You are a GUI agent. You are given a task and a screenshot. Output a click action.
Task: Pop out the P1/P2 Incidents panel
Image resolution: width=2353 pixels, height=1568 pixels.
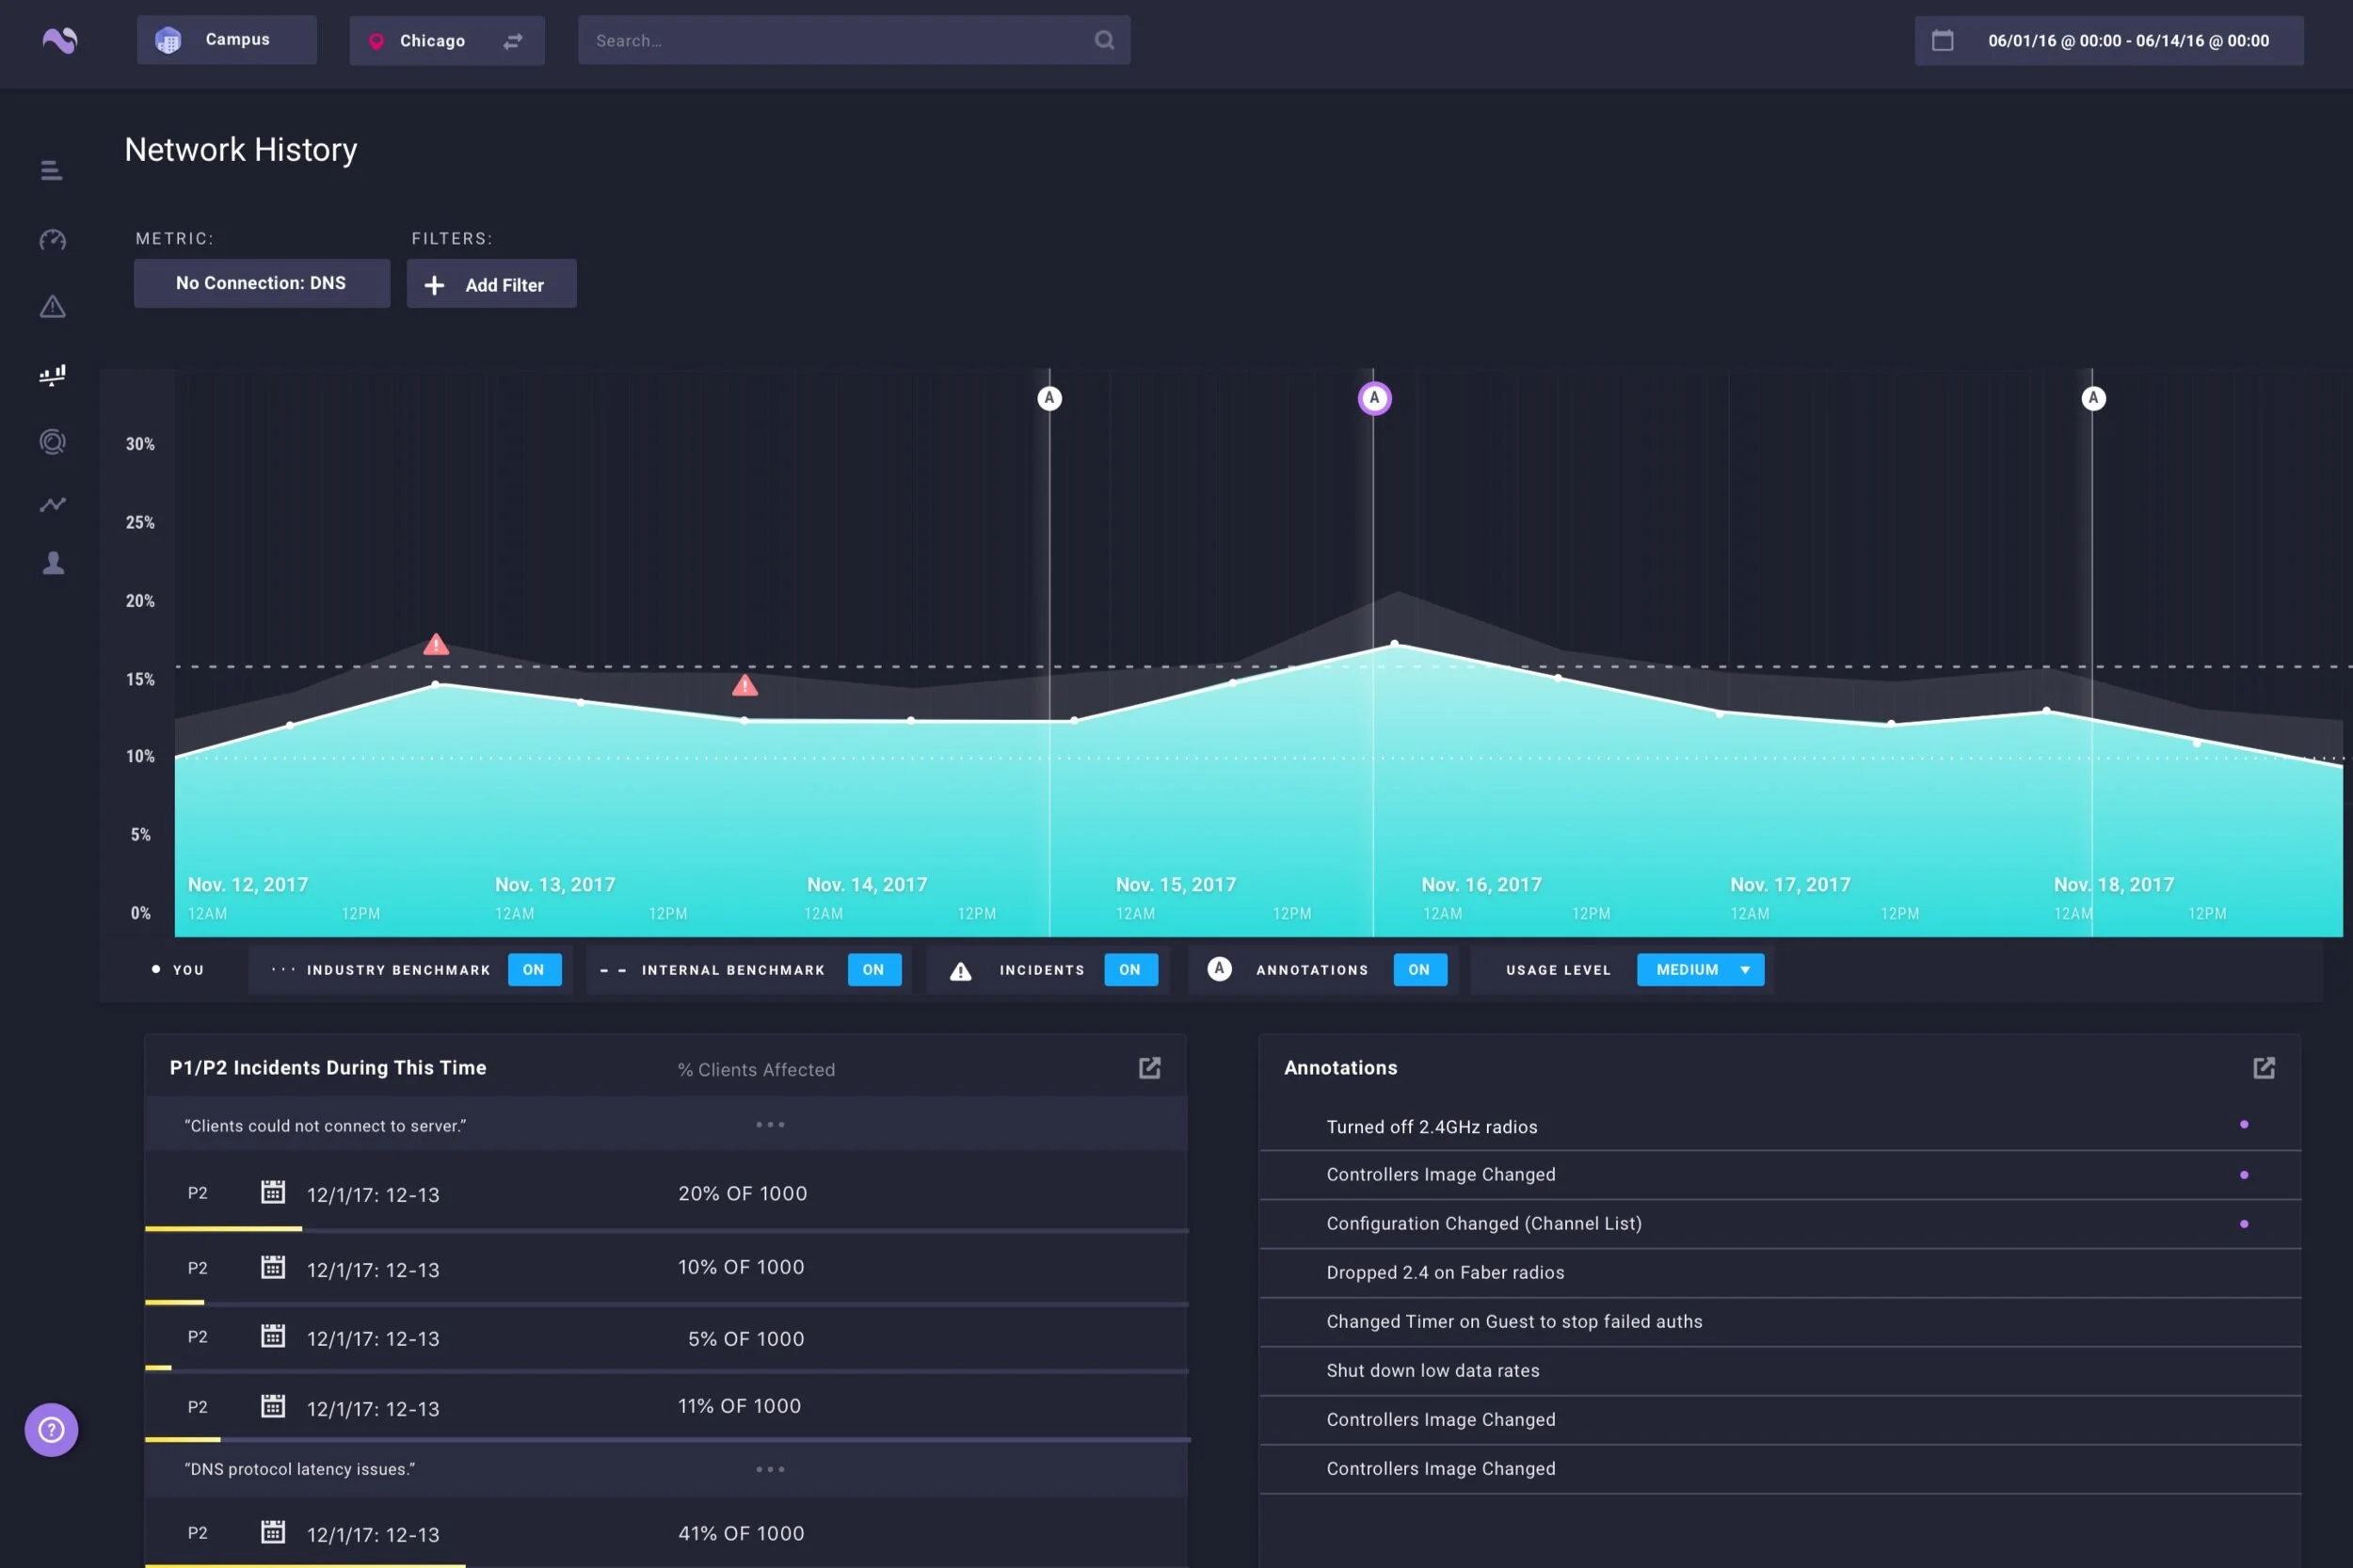(x=1149, y=1068)
